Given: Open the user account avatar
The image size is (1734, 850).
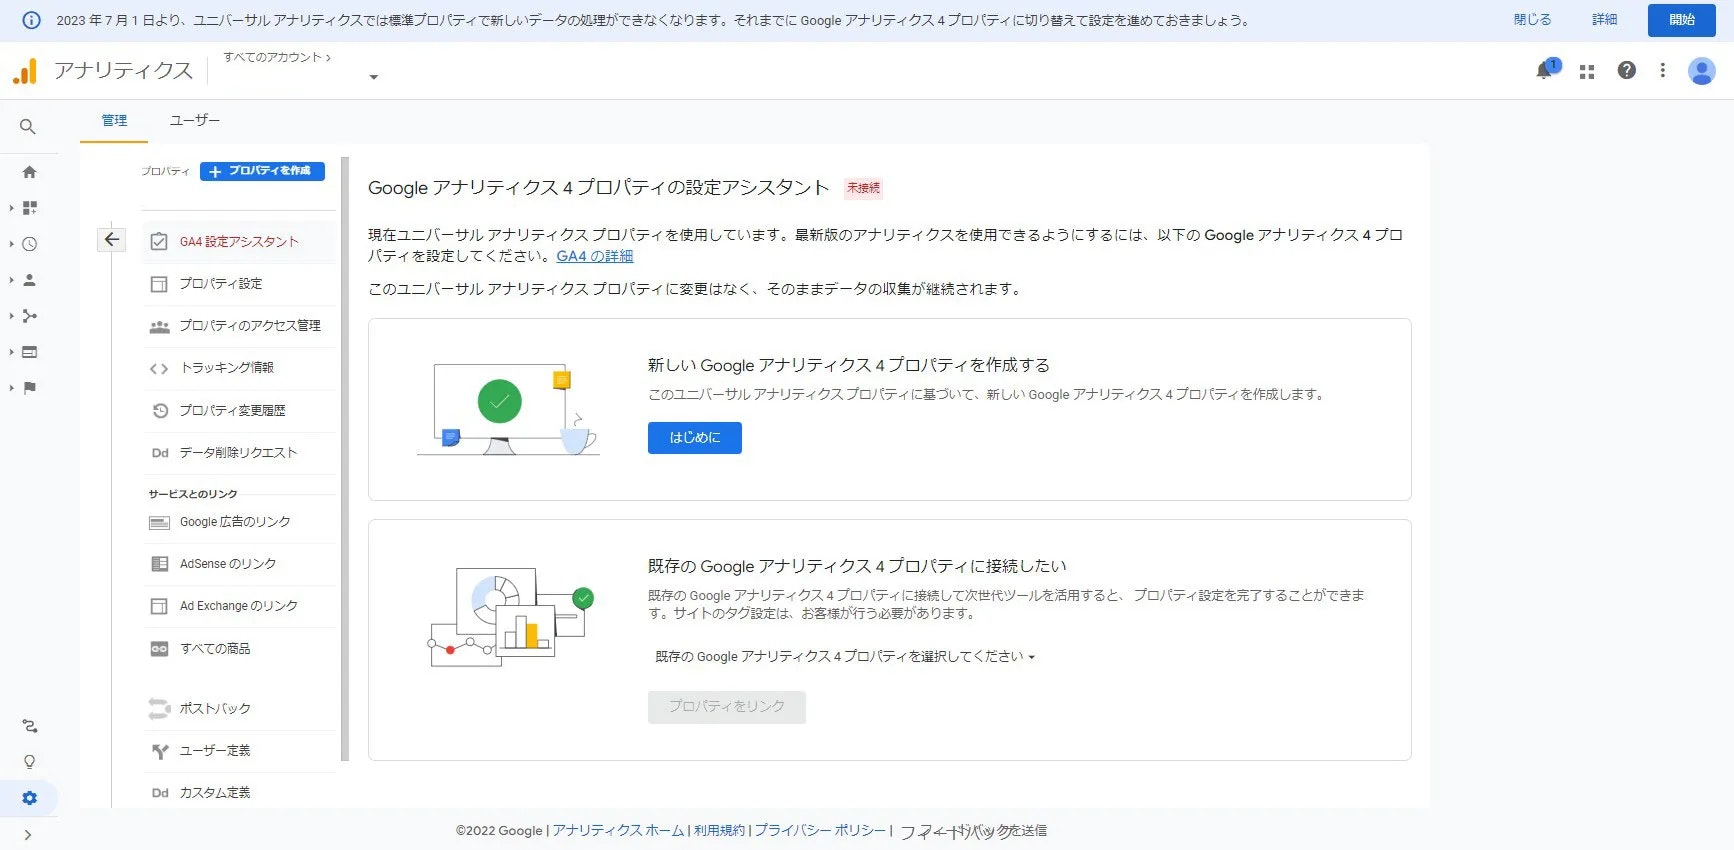Looking at the screenshot, I should (1702, 70).
